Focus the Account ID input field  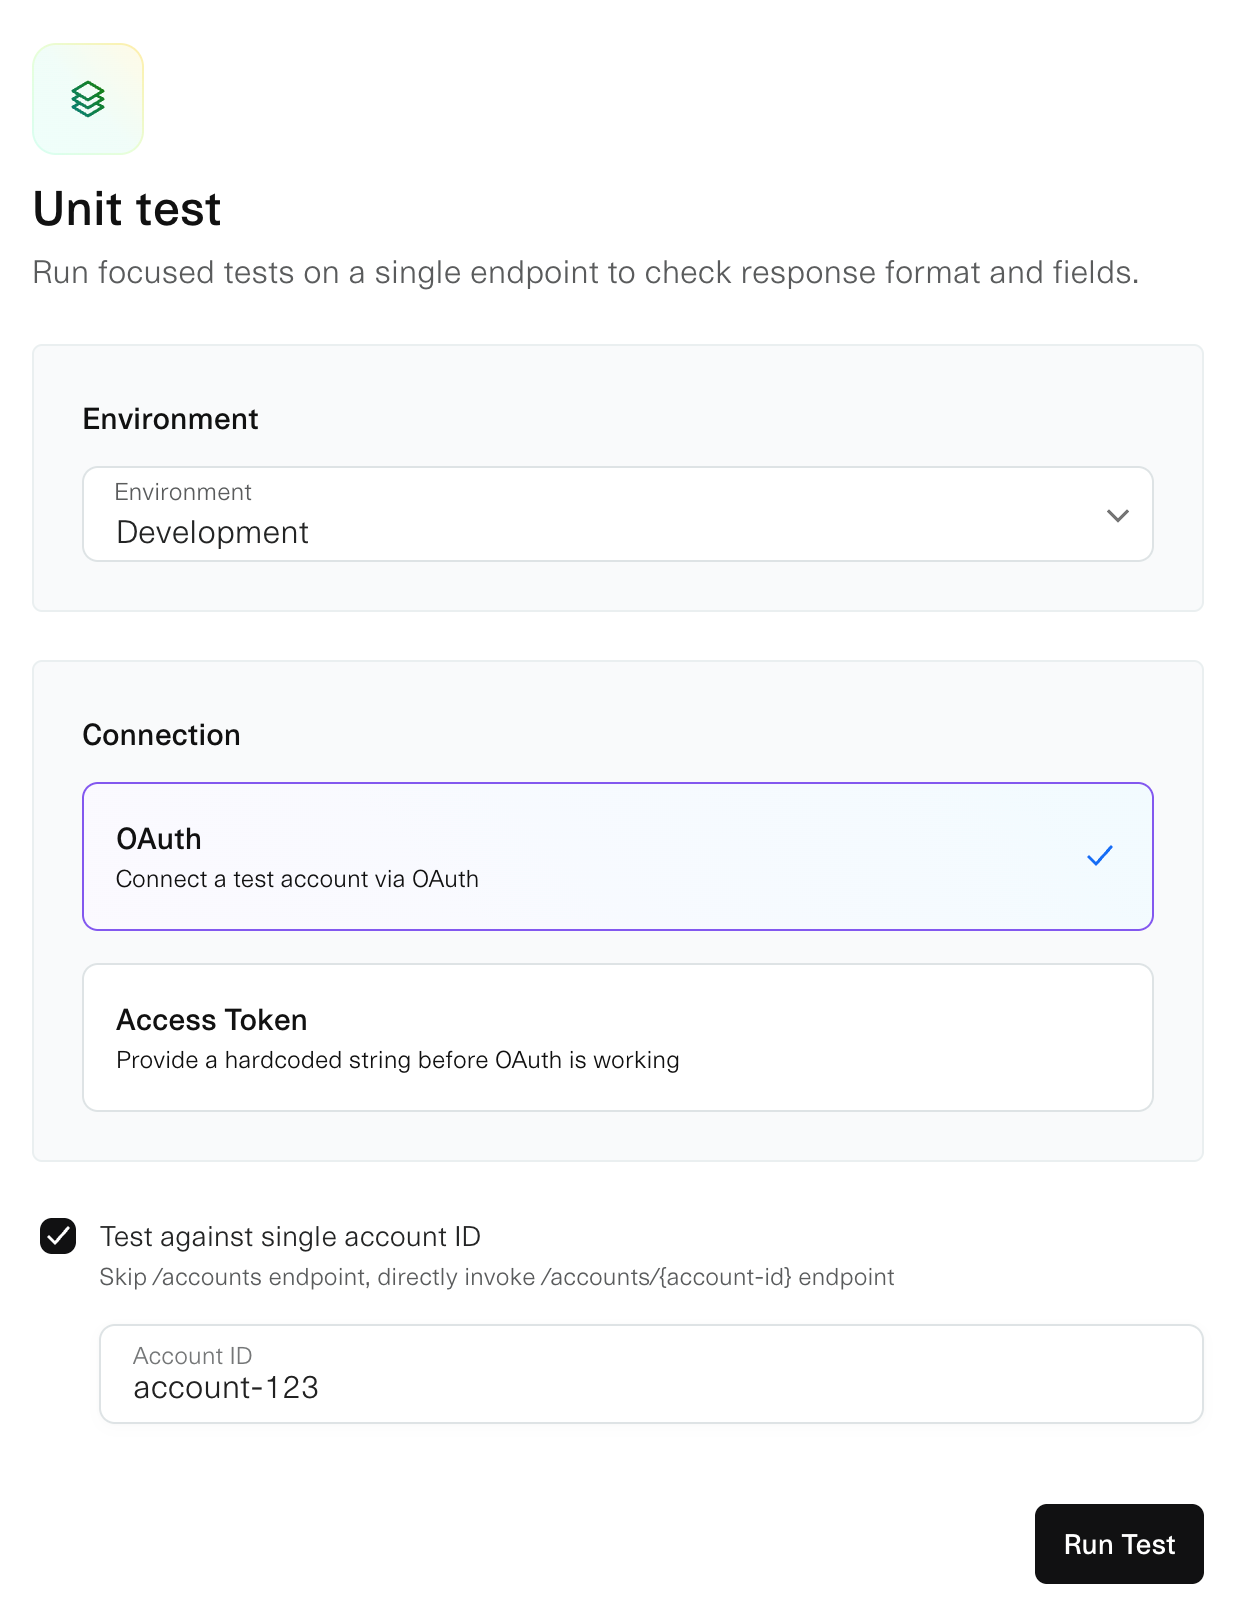pos(651,1374)
